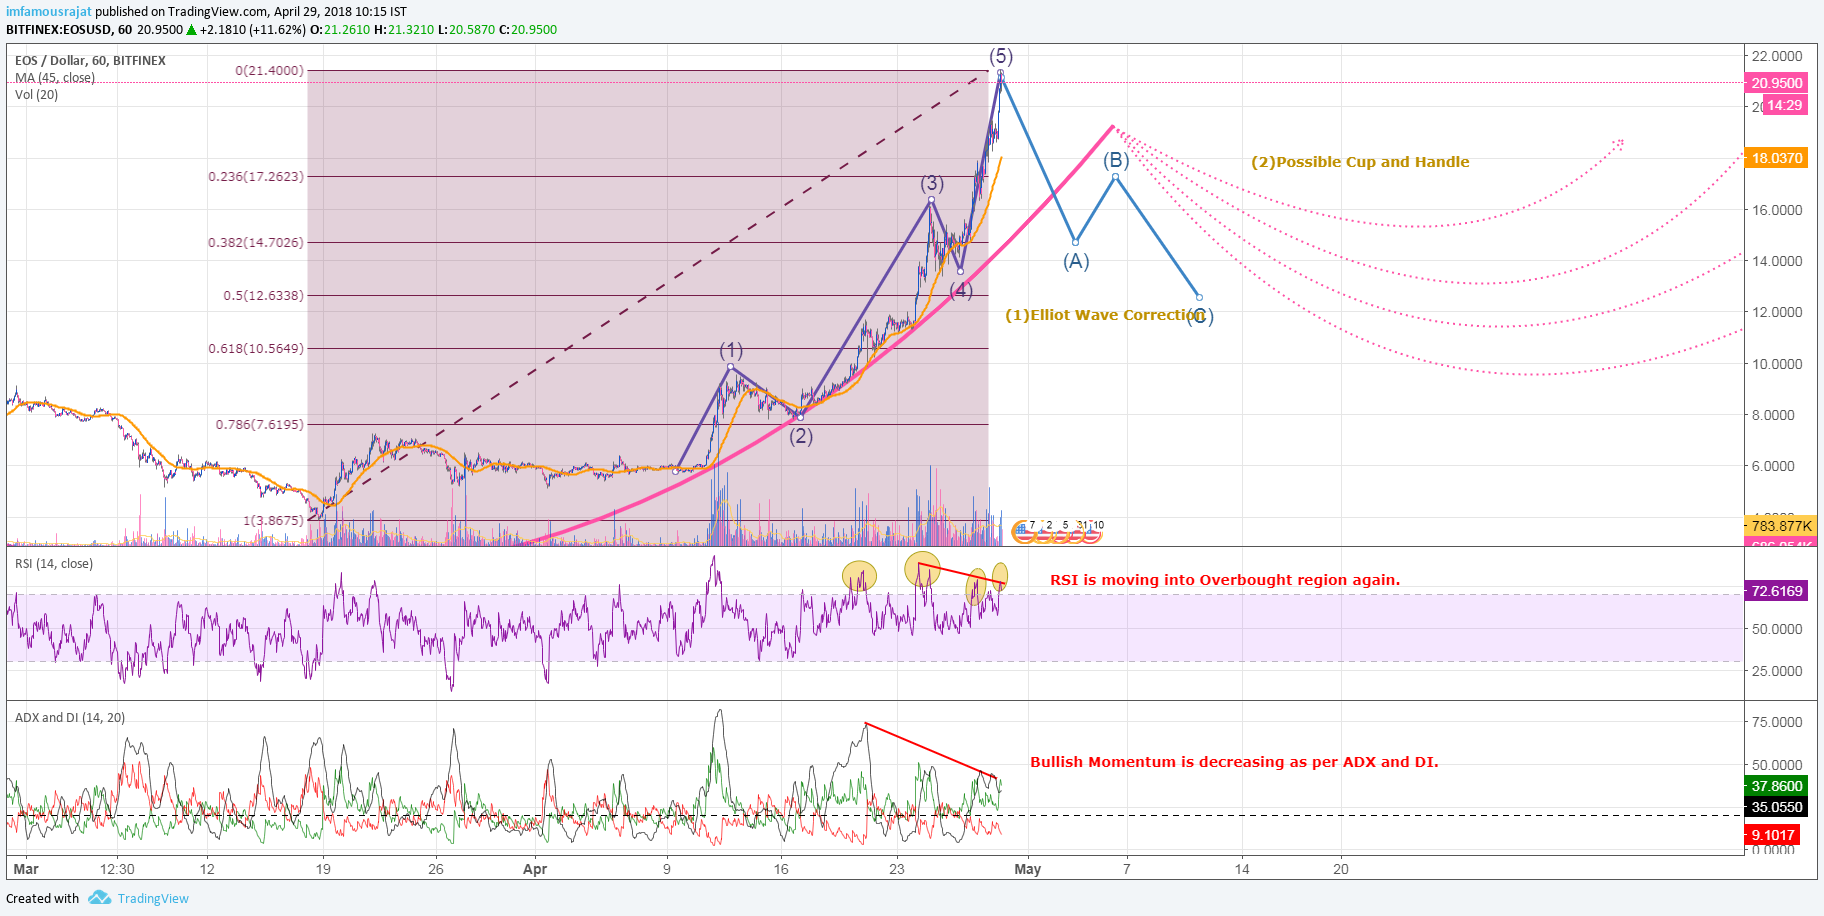This screenshot has height=916, width=1824.
Task: Click the 22.0000 price axis label
Action: point(1777,56)
